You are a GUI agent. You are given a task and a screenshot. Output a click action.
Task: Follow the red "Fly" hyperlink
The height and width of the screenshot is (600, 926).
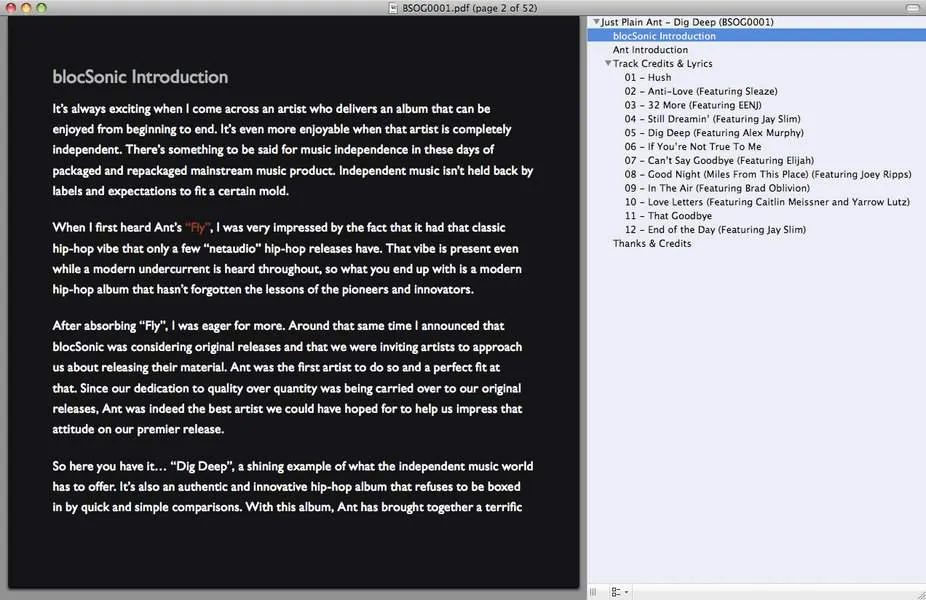pos(198,227)
